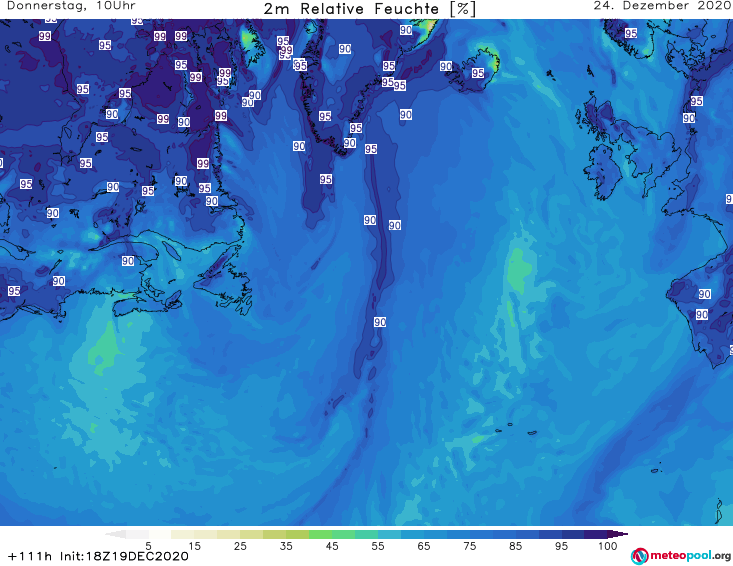This screenshot has height=566, width=733.
Task: Click the '2m Relative Feuchte [%]' title
Action: pyautogui.click(x=370, y=9)
